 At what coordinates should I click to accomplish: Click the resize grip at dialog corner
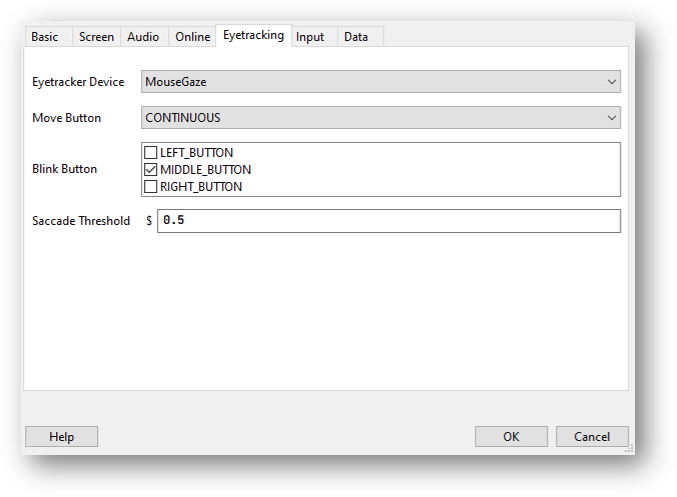(630, 449)
